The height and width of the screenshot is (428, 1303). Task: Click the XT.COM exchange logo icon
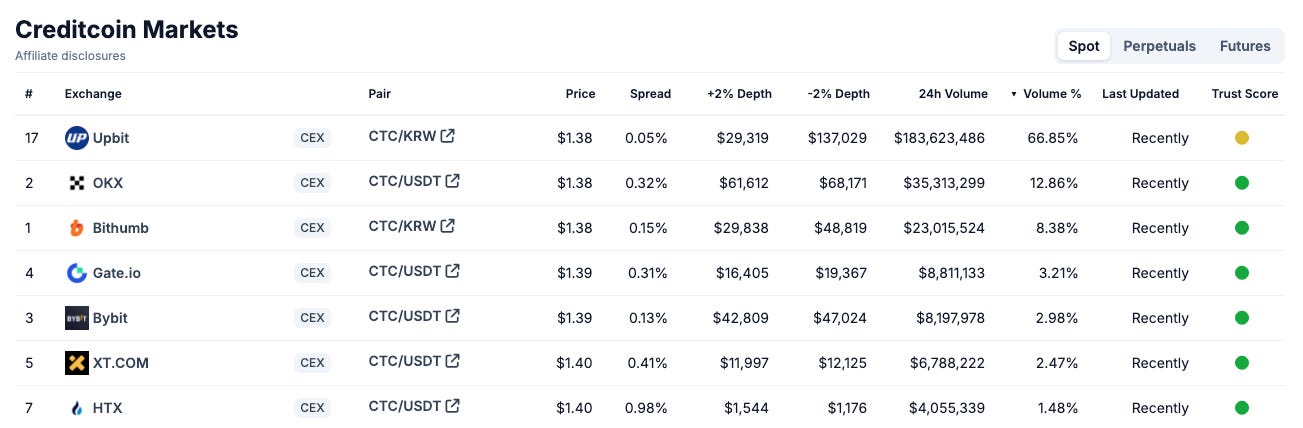coord(77,363)
